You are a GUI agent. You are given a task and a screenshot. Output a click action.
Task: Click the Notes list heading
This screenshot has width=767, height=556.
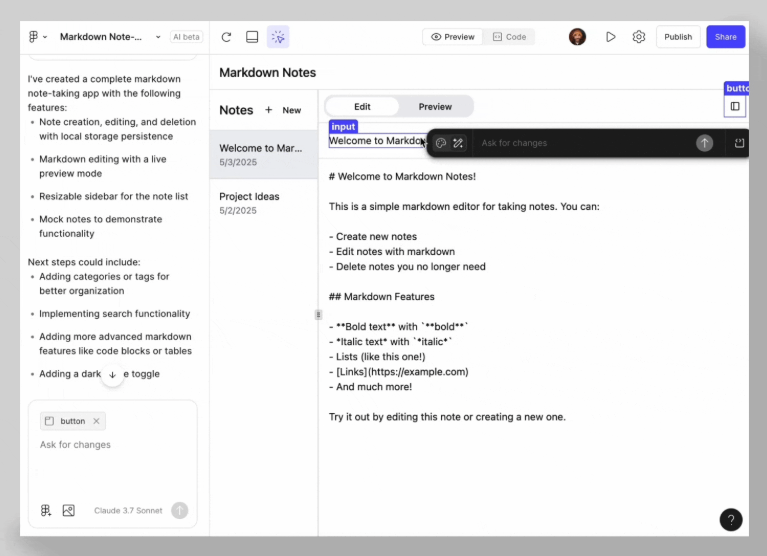coord(236,110)
